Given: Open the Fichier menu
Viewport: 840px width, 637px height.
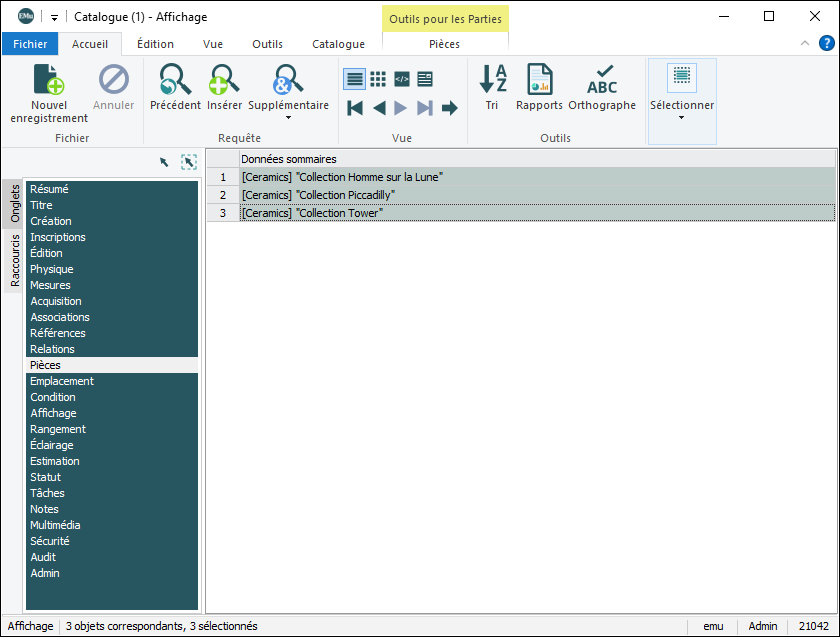Looking at the screenshot, I should tap(30, 44).
